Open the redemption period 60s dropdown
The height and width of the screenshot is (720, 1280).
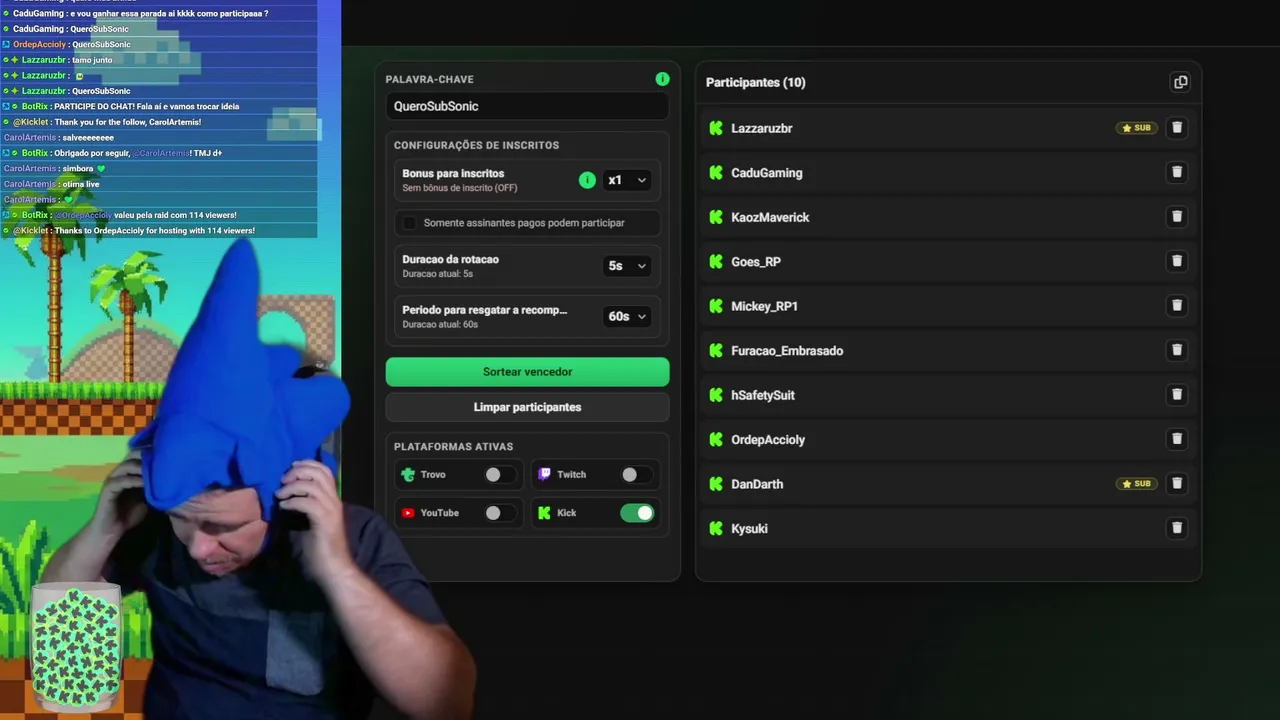[x=627, y=316]
